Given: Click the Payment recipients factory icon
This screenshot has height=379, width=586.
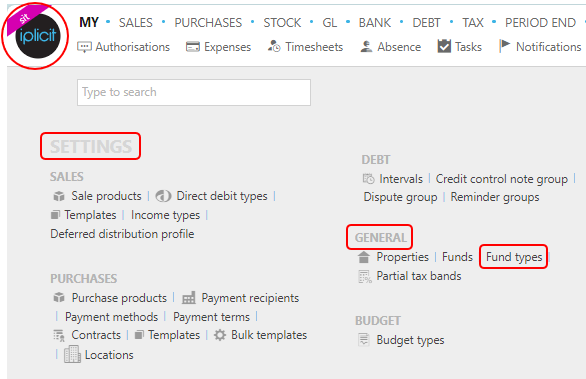Looking at the screenshot, I should coord(188,298).
